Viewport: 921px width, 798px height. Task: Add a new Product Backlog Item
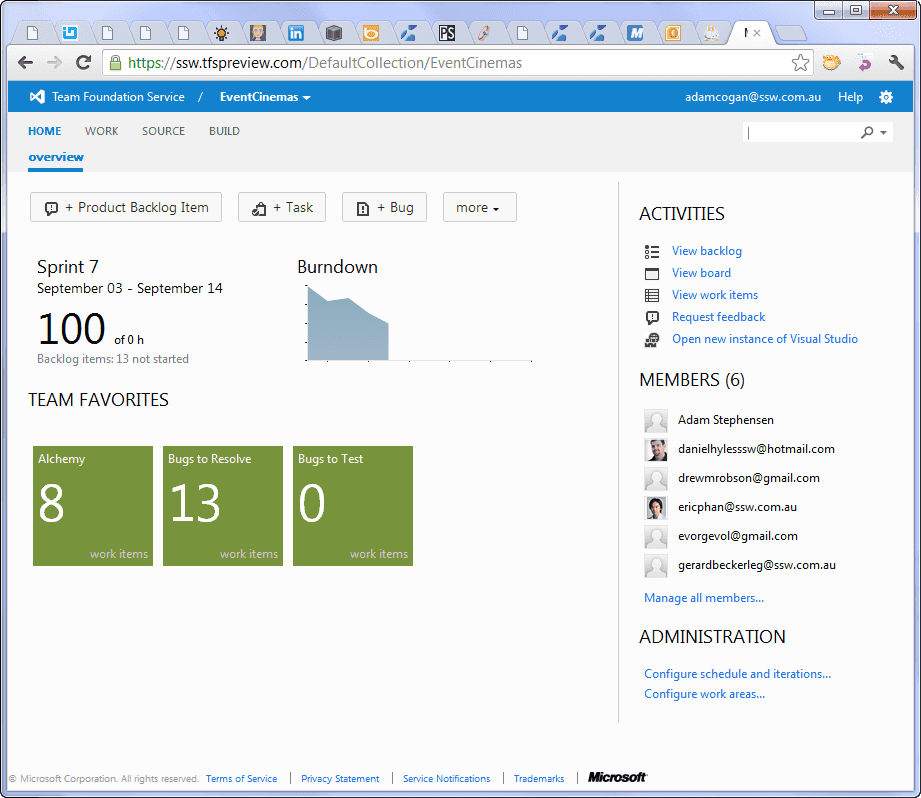126,208
